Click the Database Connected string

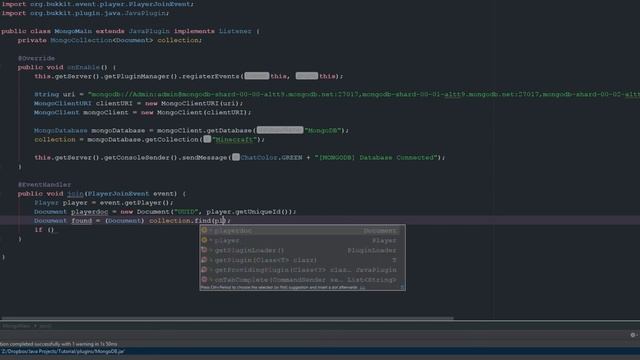(376, 158)
